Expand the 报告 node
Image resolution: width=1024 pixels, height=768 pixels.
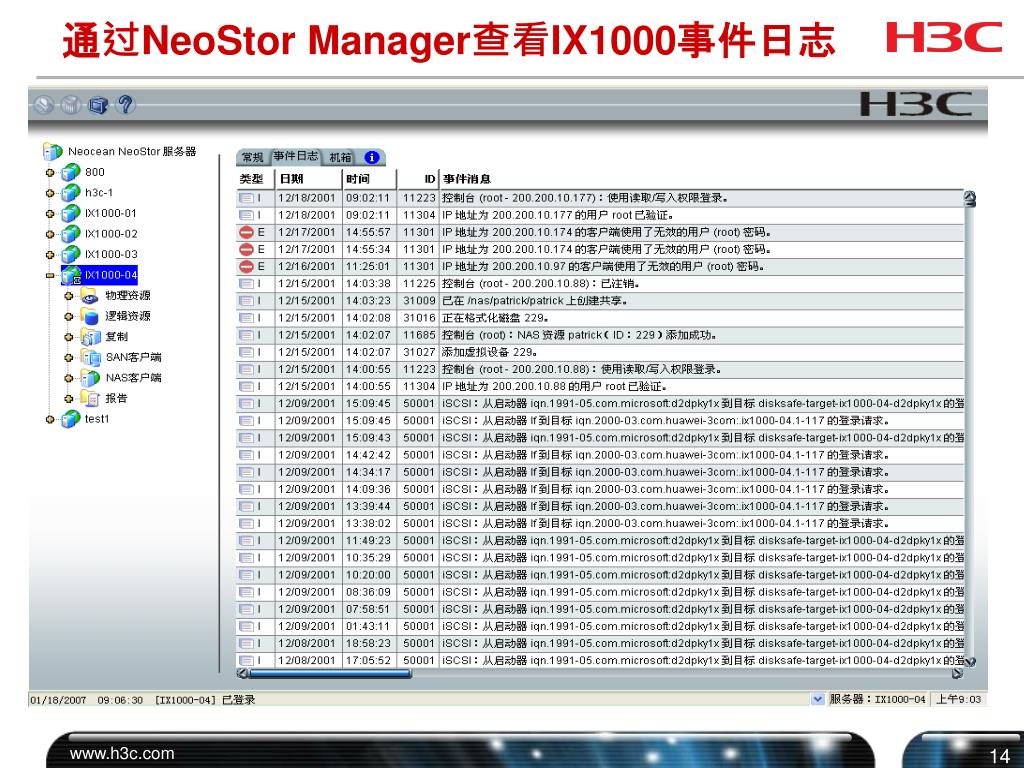69,399
